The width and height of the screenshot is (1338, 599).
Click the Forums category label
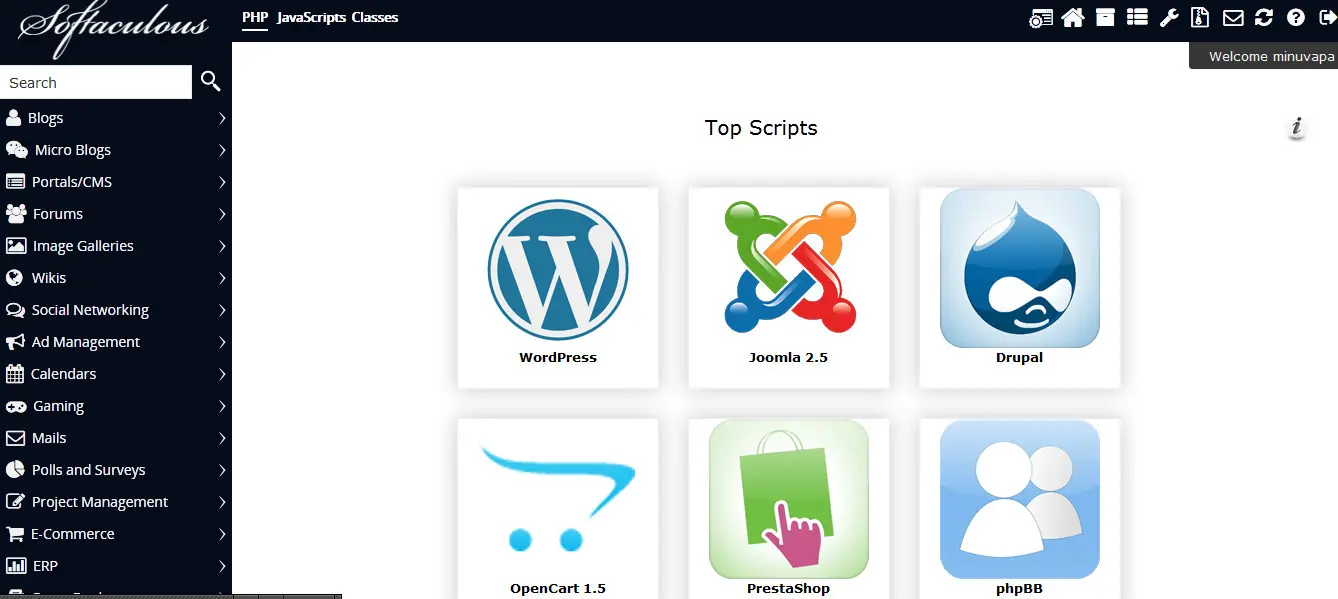58,214
